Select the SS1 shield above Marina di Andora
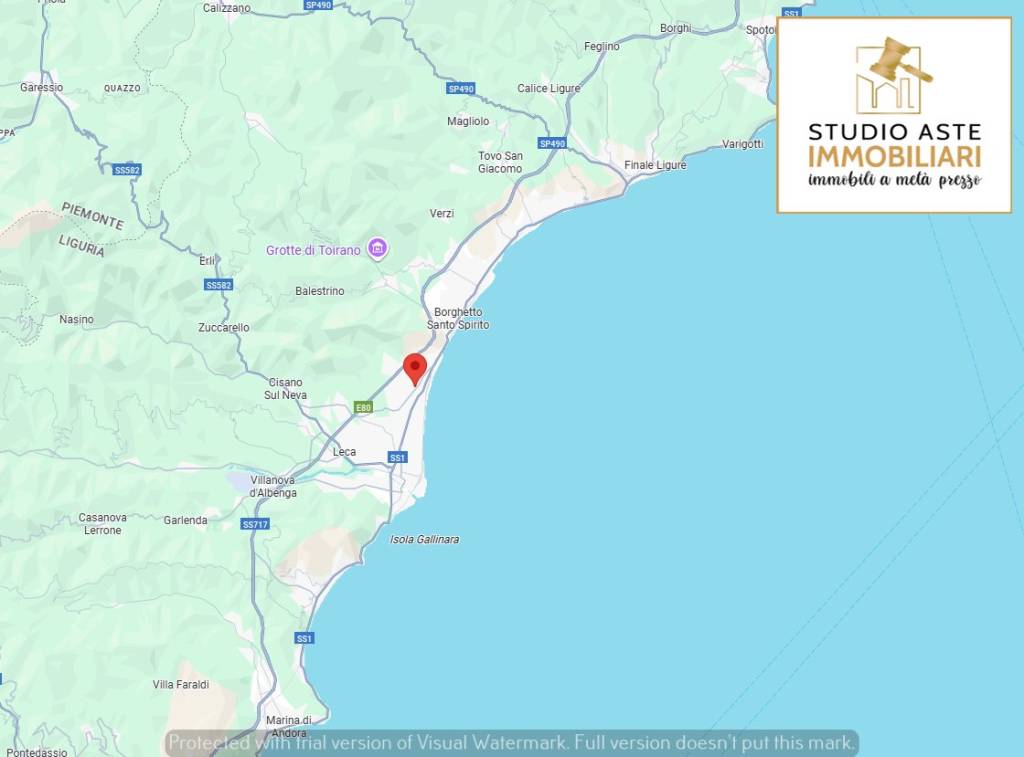The width and height of the screenshot is (1024, 757). (304, 638)
